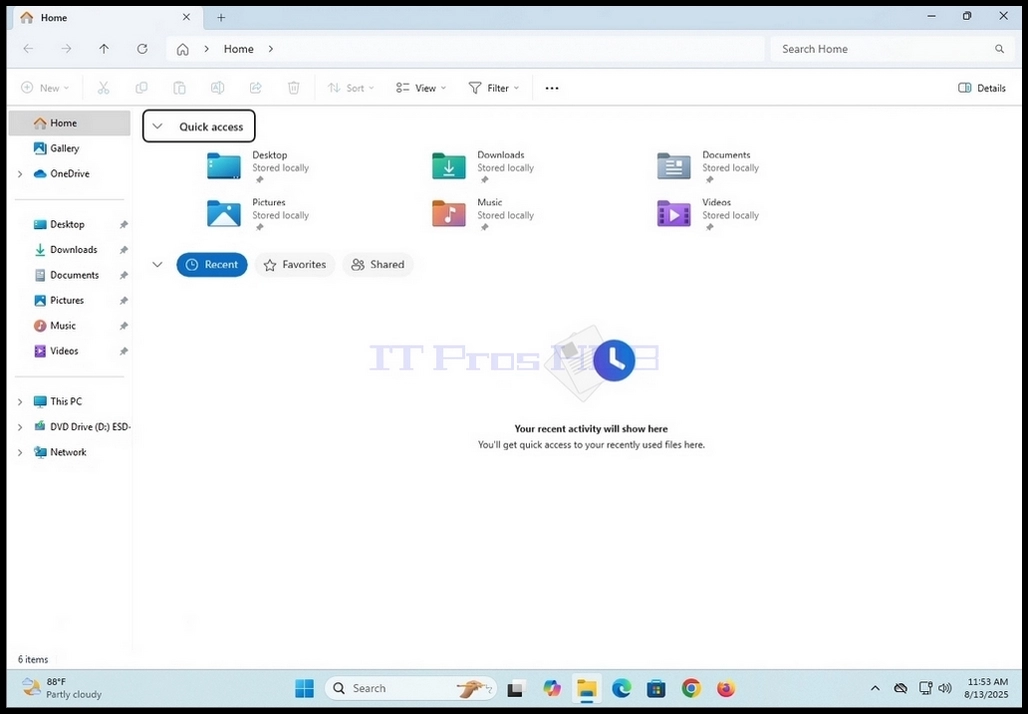Click the Copy icon in toolbar
This screenshot has height=714, width=1028.
(141, 88)
